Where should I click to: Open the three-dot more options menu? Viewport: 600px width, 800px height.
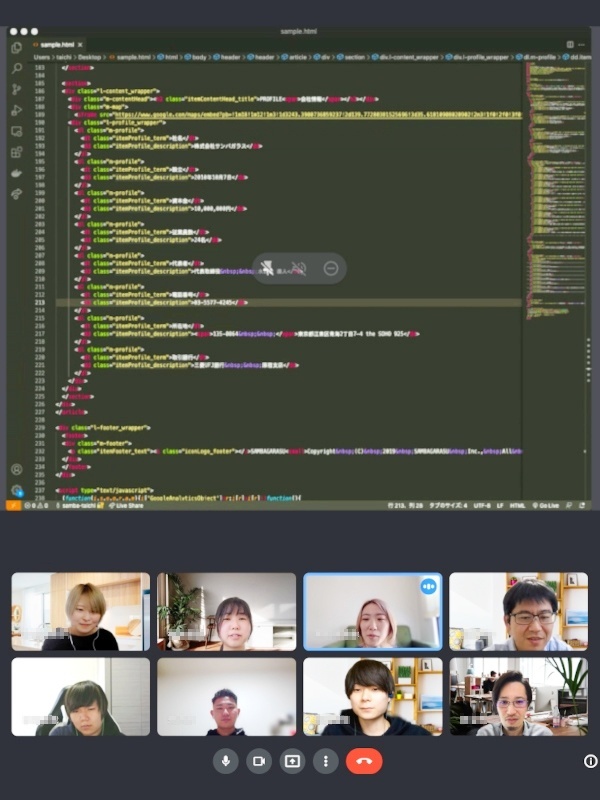325,761
